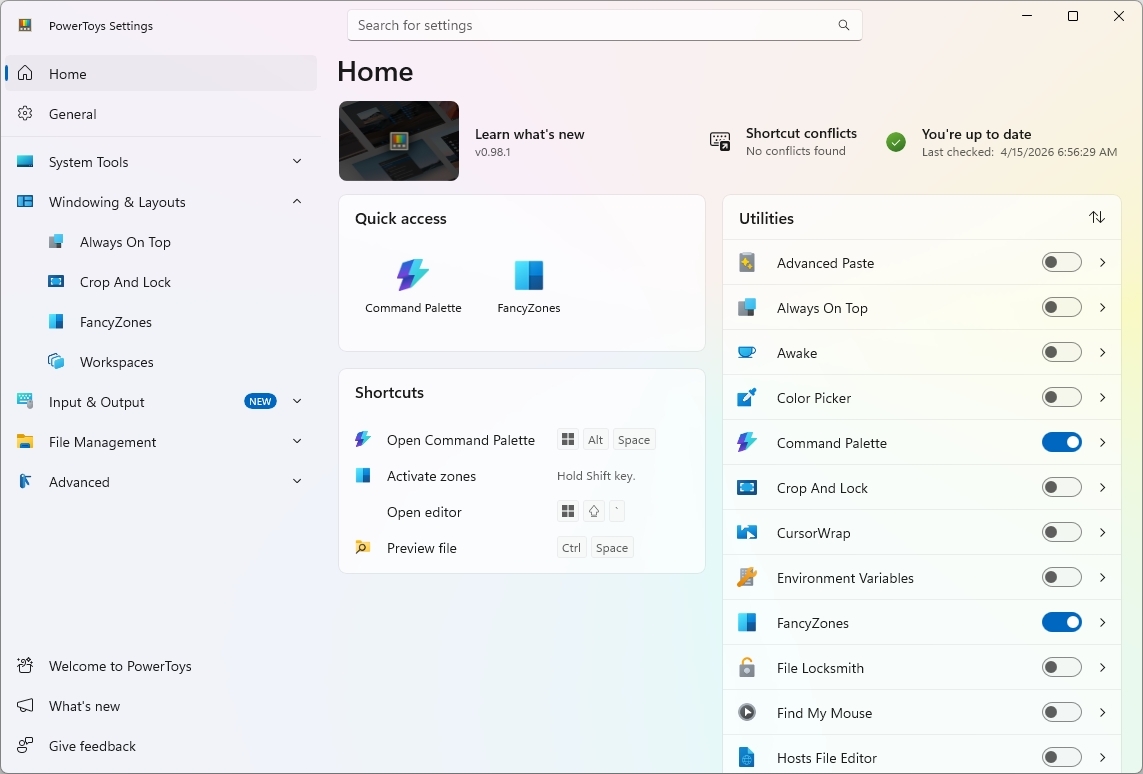Collapse the Windowing & Layouts section
This screenshot has width=1143, height=774.
click(x=297, y=201)
